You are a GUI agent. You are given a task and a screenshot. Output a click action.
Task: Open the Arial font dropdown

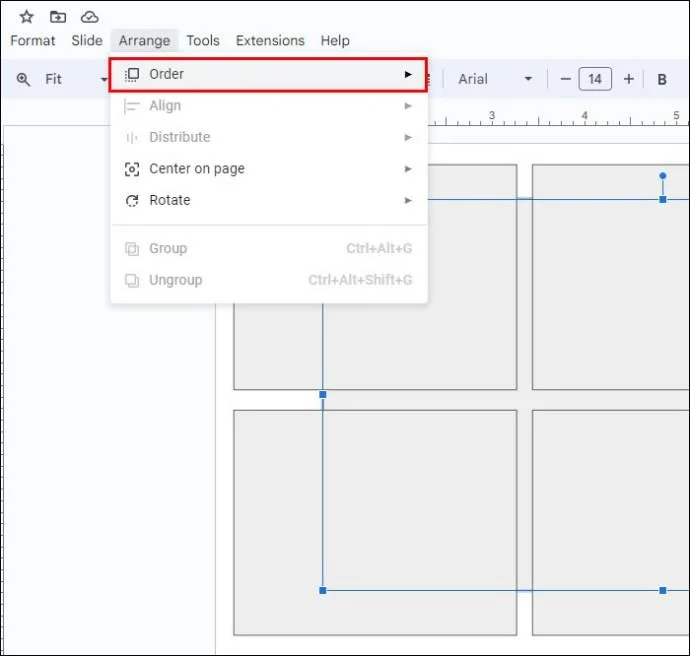[495, 79]
